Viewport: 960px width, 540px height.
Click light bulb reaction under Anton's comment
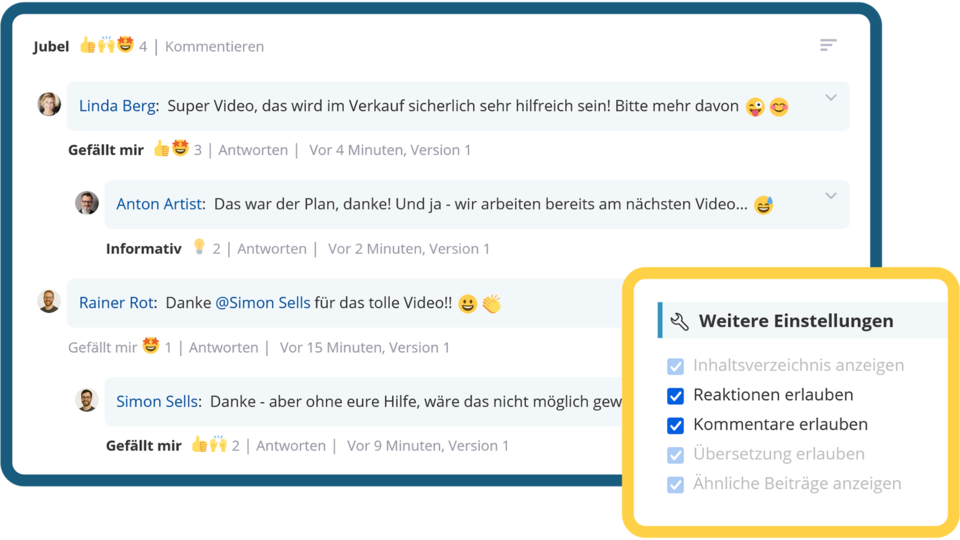[199, 246]
